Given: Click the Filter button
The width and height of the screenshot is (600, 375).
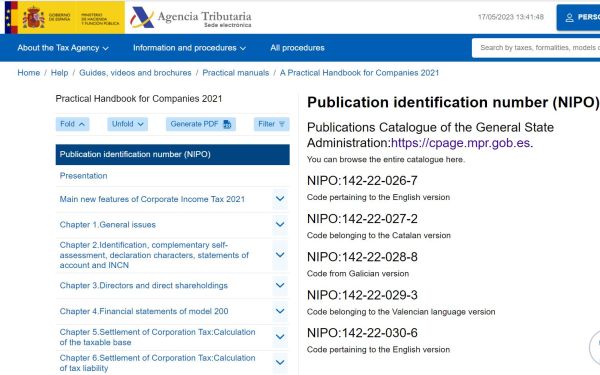Looking at the screenshot, I should click(272, 124).
